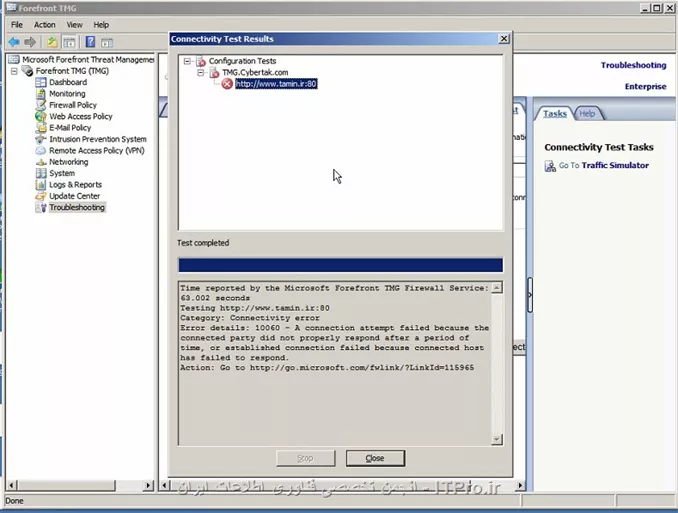Viewport: 678px width, 513px height.
Task: Click the Dashboard node icon
Action: click(x=41, y=82)
